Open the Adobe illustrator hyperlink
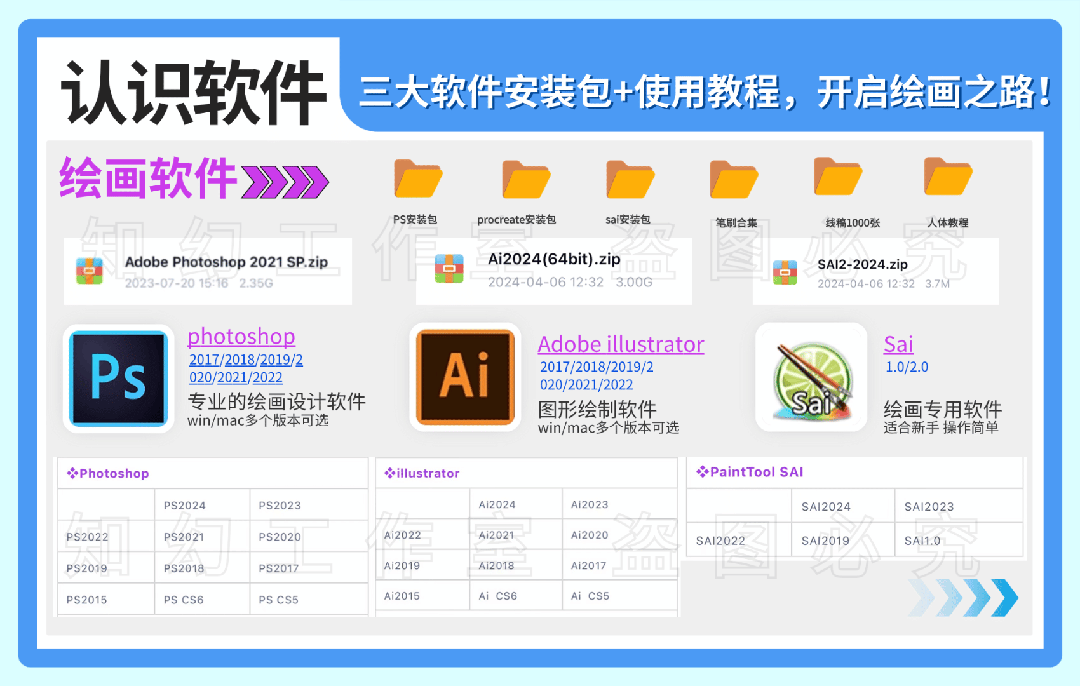The image size is (1080, 686). [x=621, y=344]
